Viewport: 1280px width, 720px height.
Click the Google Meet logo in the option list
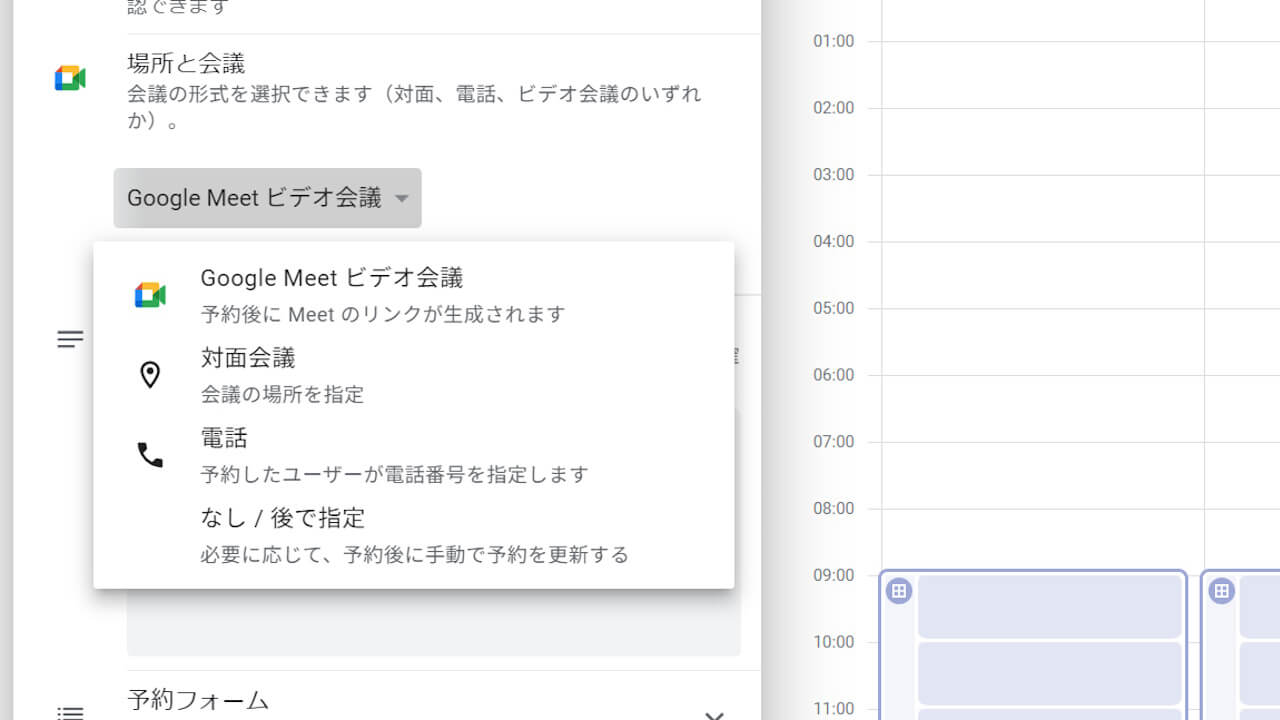(x=150, y=294)
